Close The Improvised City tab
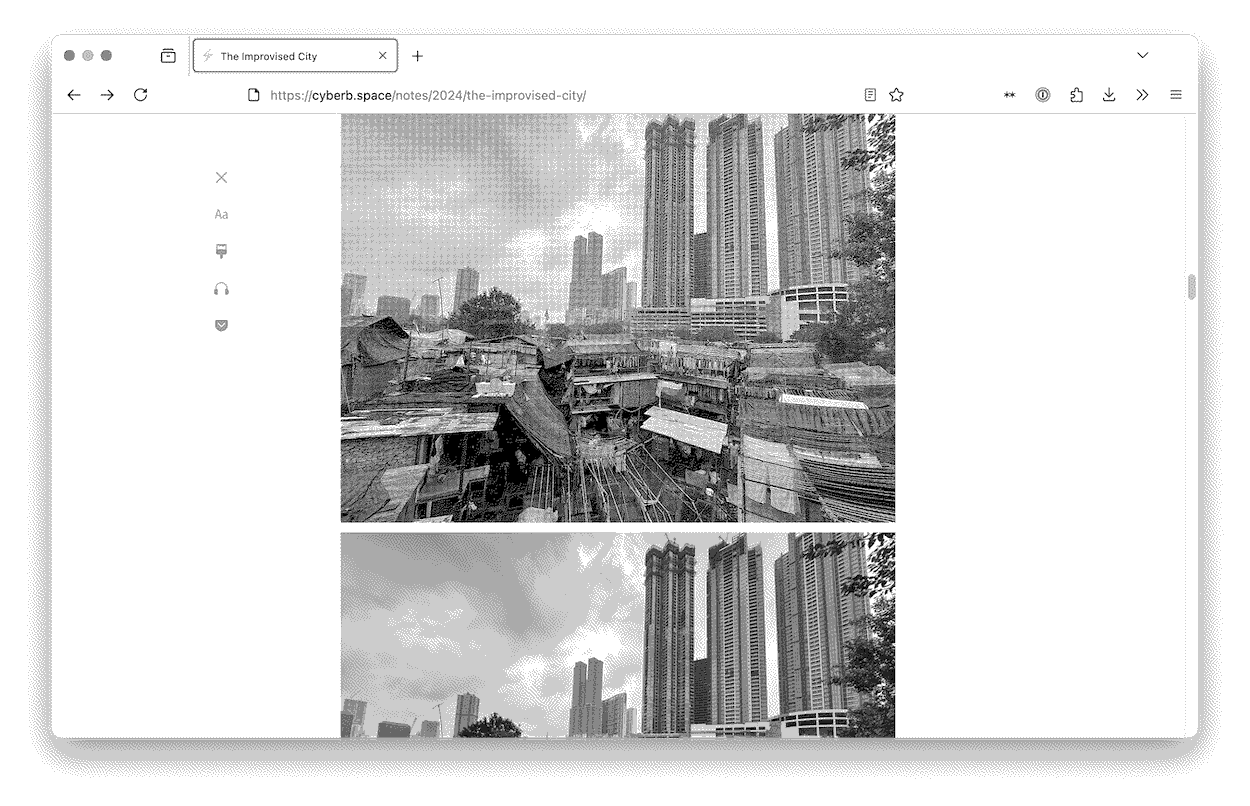The image size is (1250, 806). point(383,56)
